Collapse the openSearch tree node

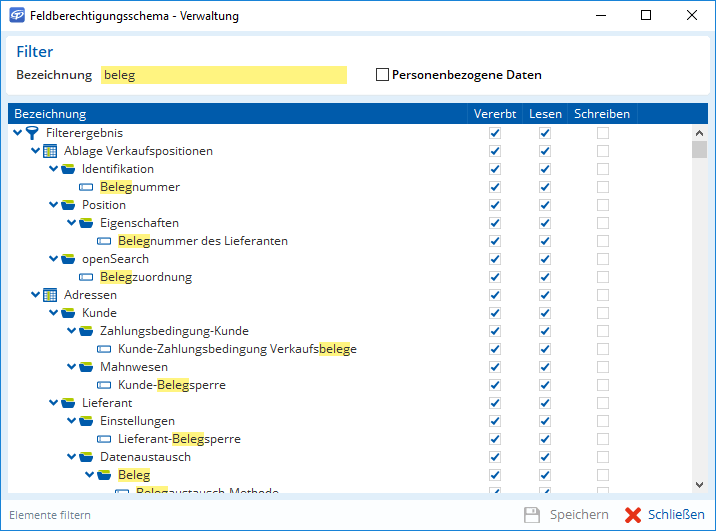pos(54,259)
